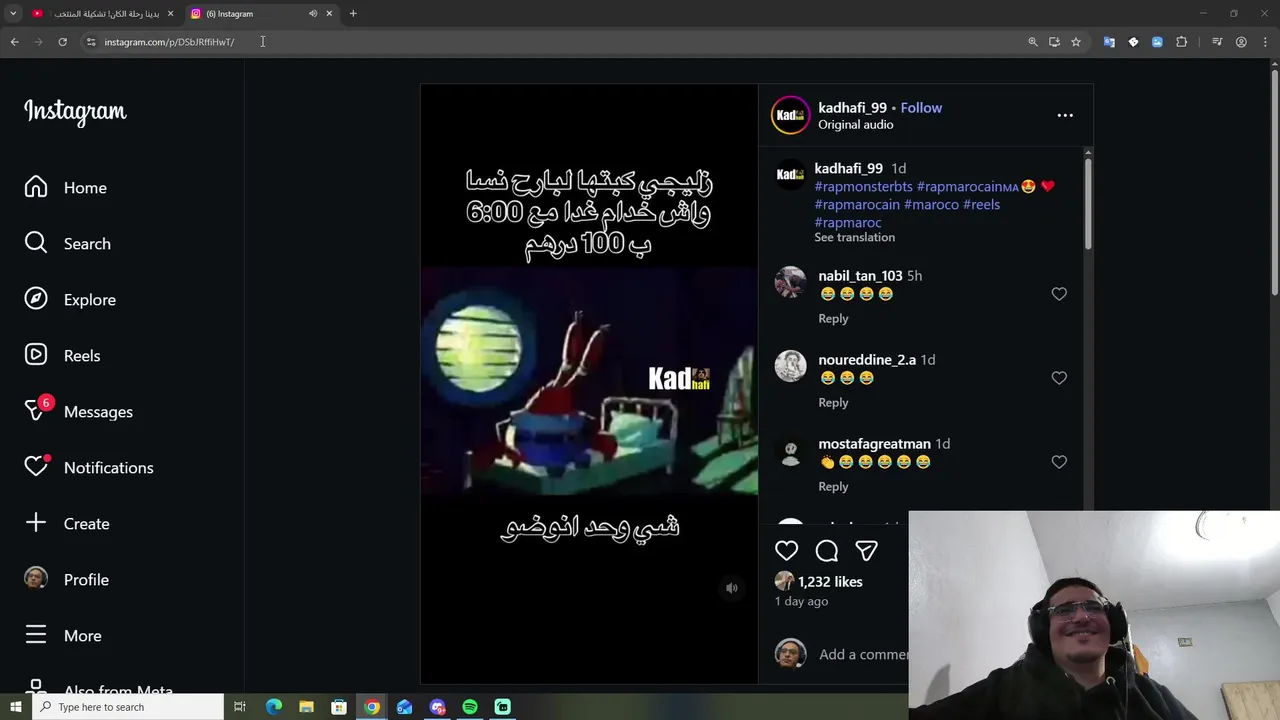Click nabil_tan_103's avatar
Screen dimensions: 1280x720
point(790,282)
